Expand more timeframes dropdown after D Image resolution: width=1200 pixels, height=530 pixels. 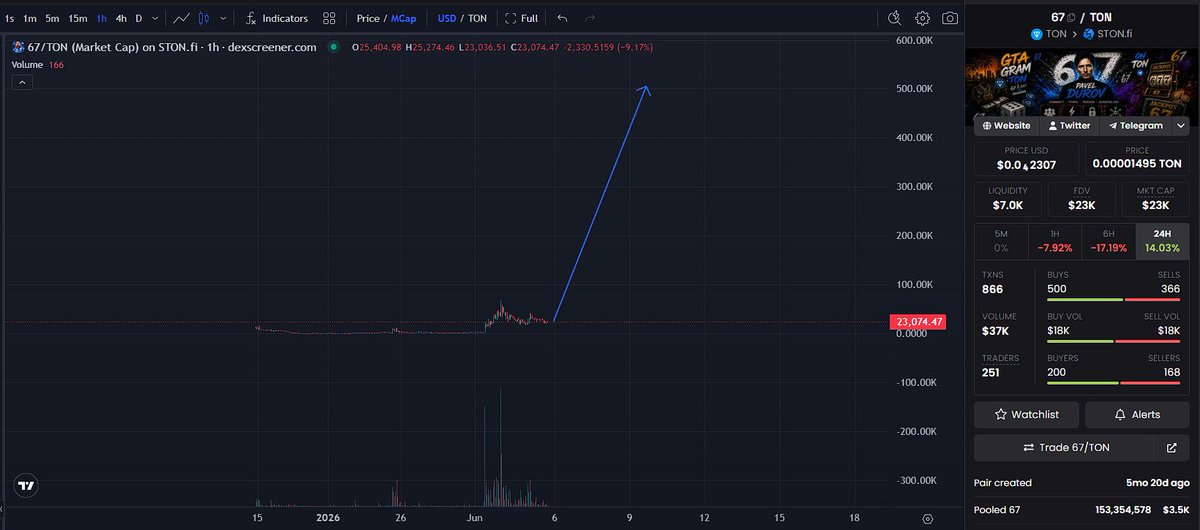coord(155,18)
